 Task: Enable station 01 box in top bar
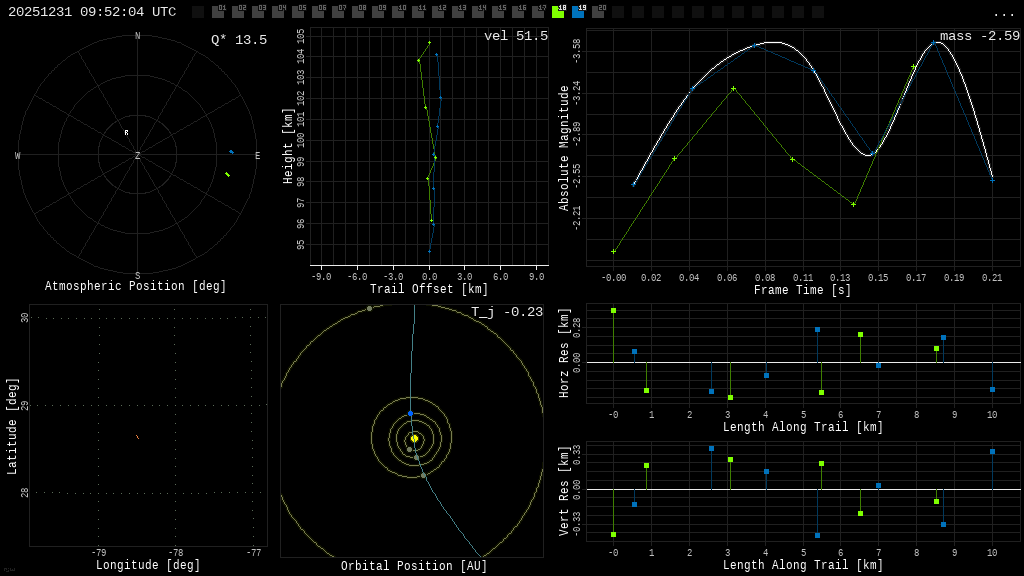(218, 12)
